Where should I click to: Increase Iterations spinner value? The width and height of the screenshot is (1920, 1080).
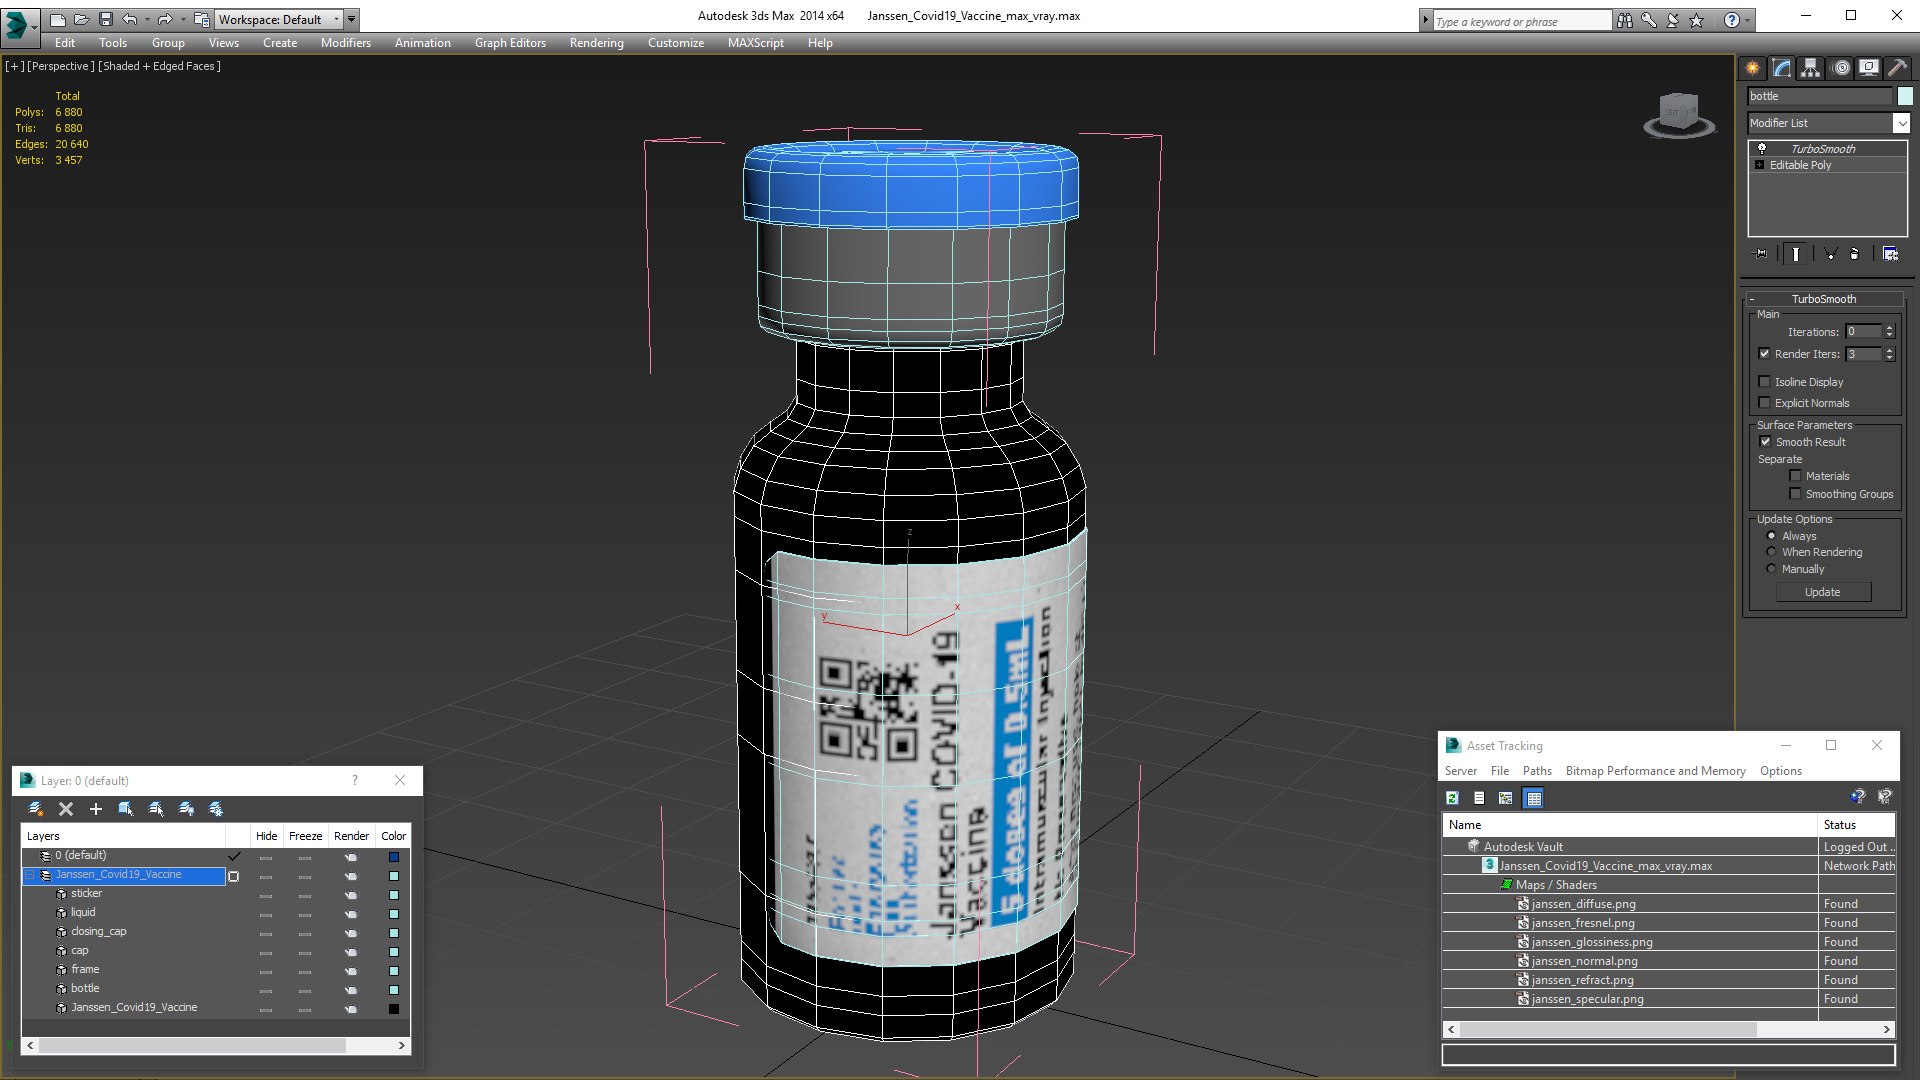tap(1889, 328)
